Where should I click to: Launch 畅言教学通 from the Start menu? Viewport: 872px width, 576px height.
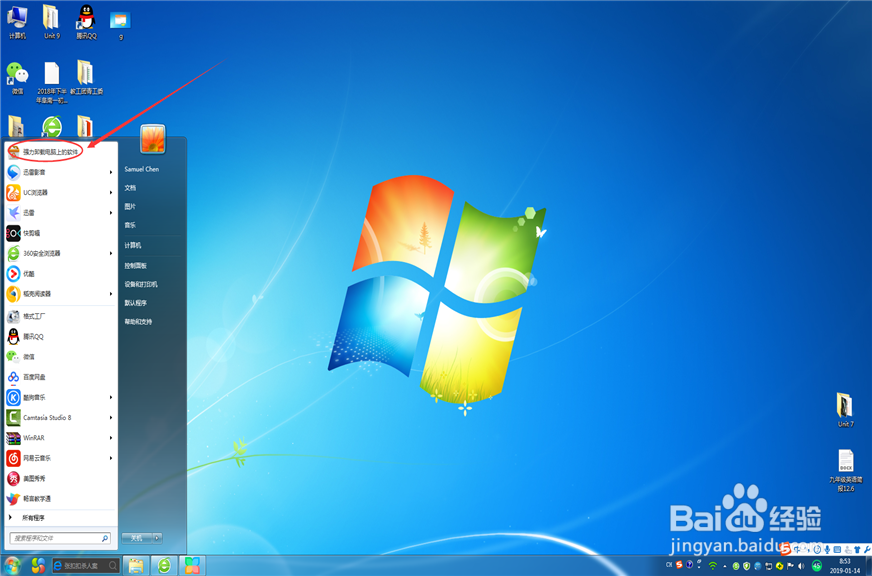(61, 499)
